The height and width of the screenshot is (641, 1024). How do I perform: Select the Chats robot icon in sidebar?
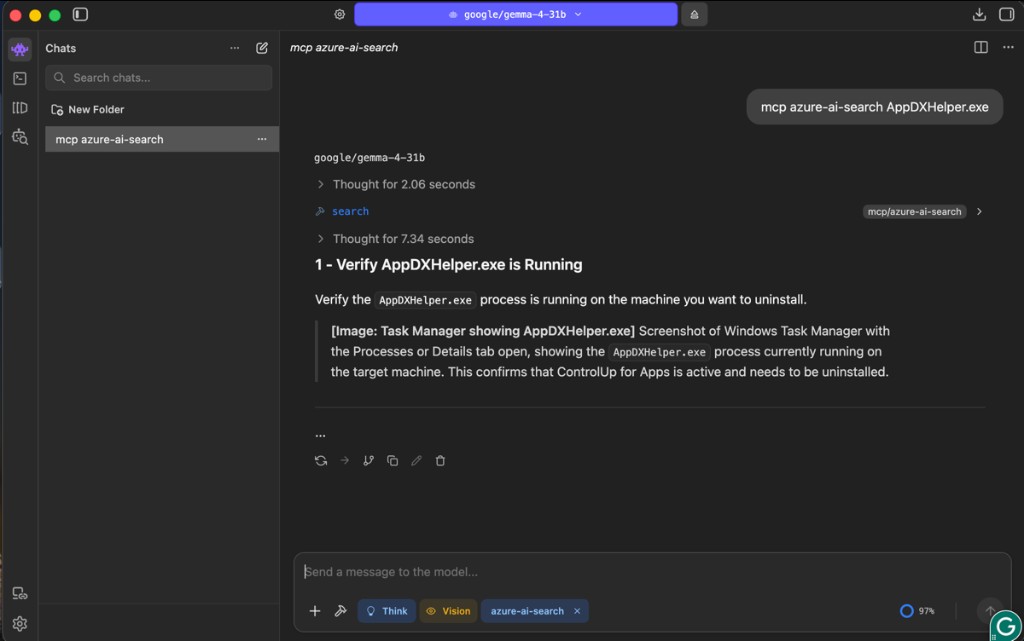(x=20, y=49)
